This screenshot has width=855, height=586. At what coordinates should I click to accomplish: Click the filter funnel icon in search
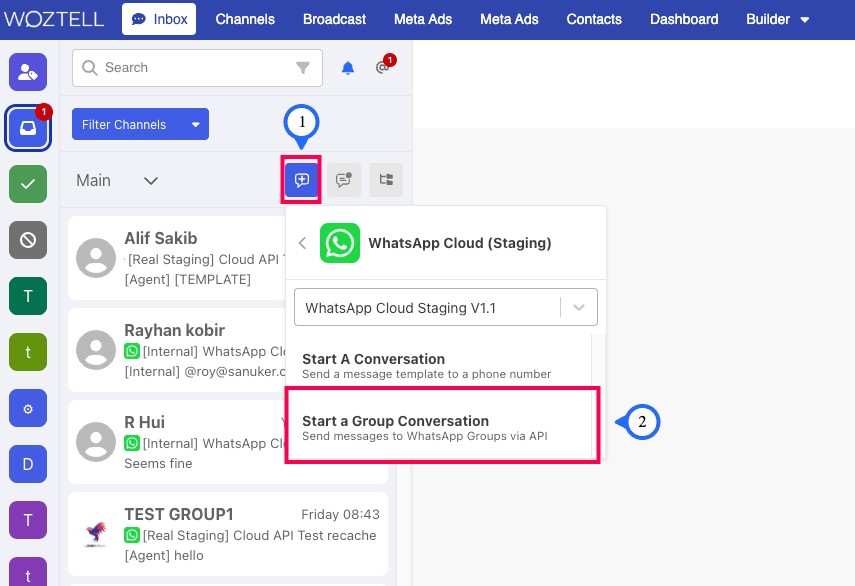303,68
